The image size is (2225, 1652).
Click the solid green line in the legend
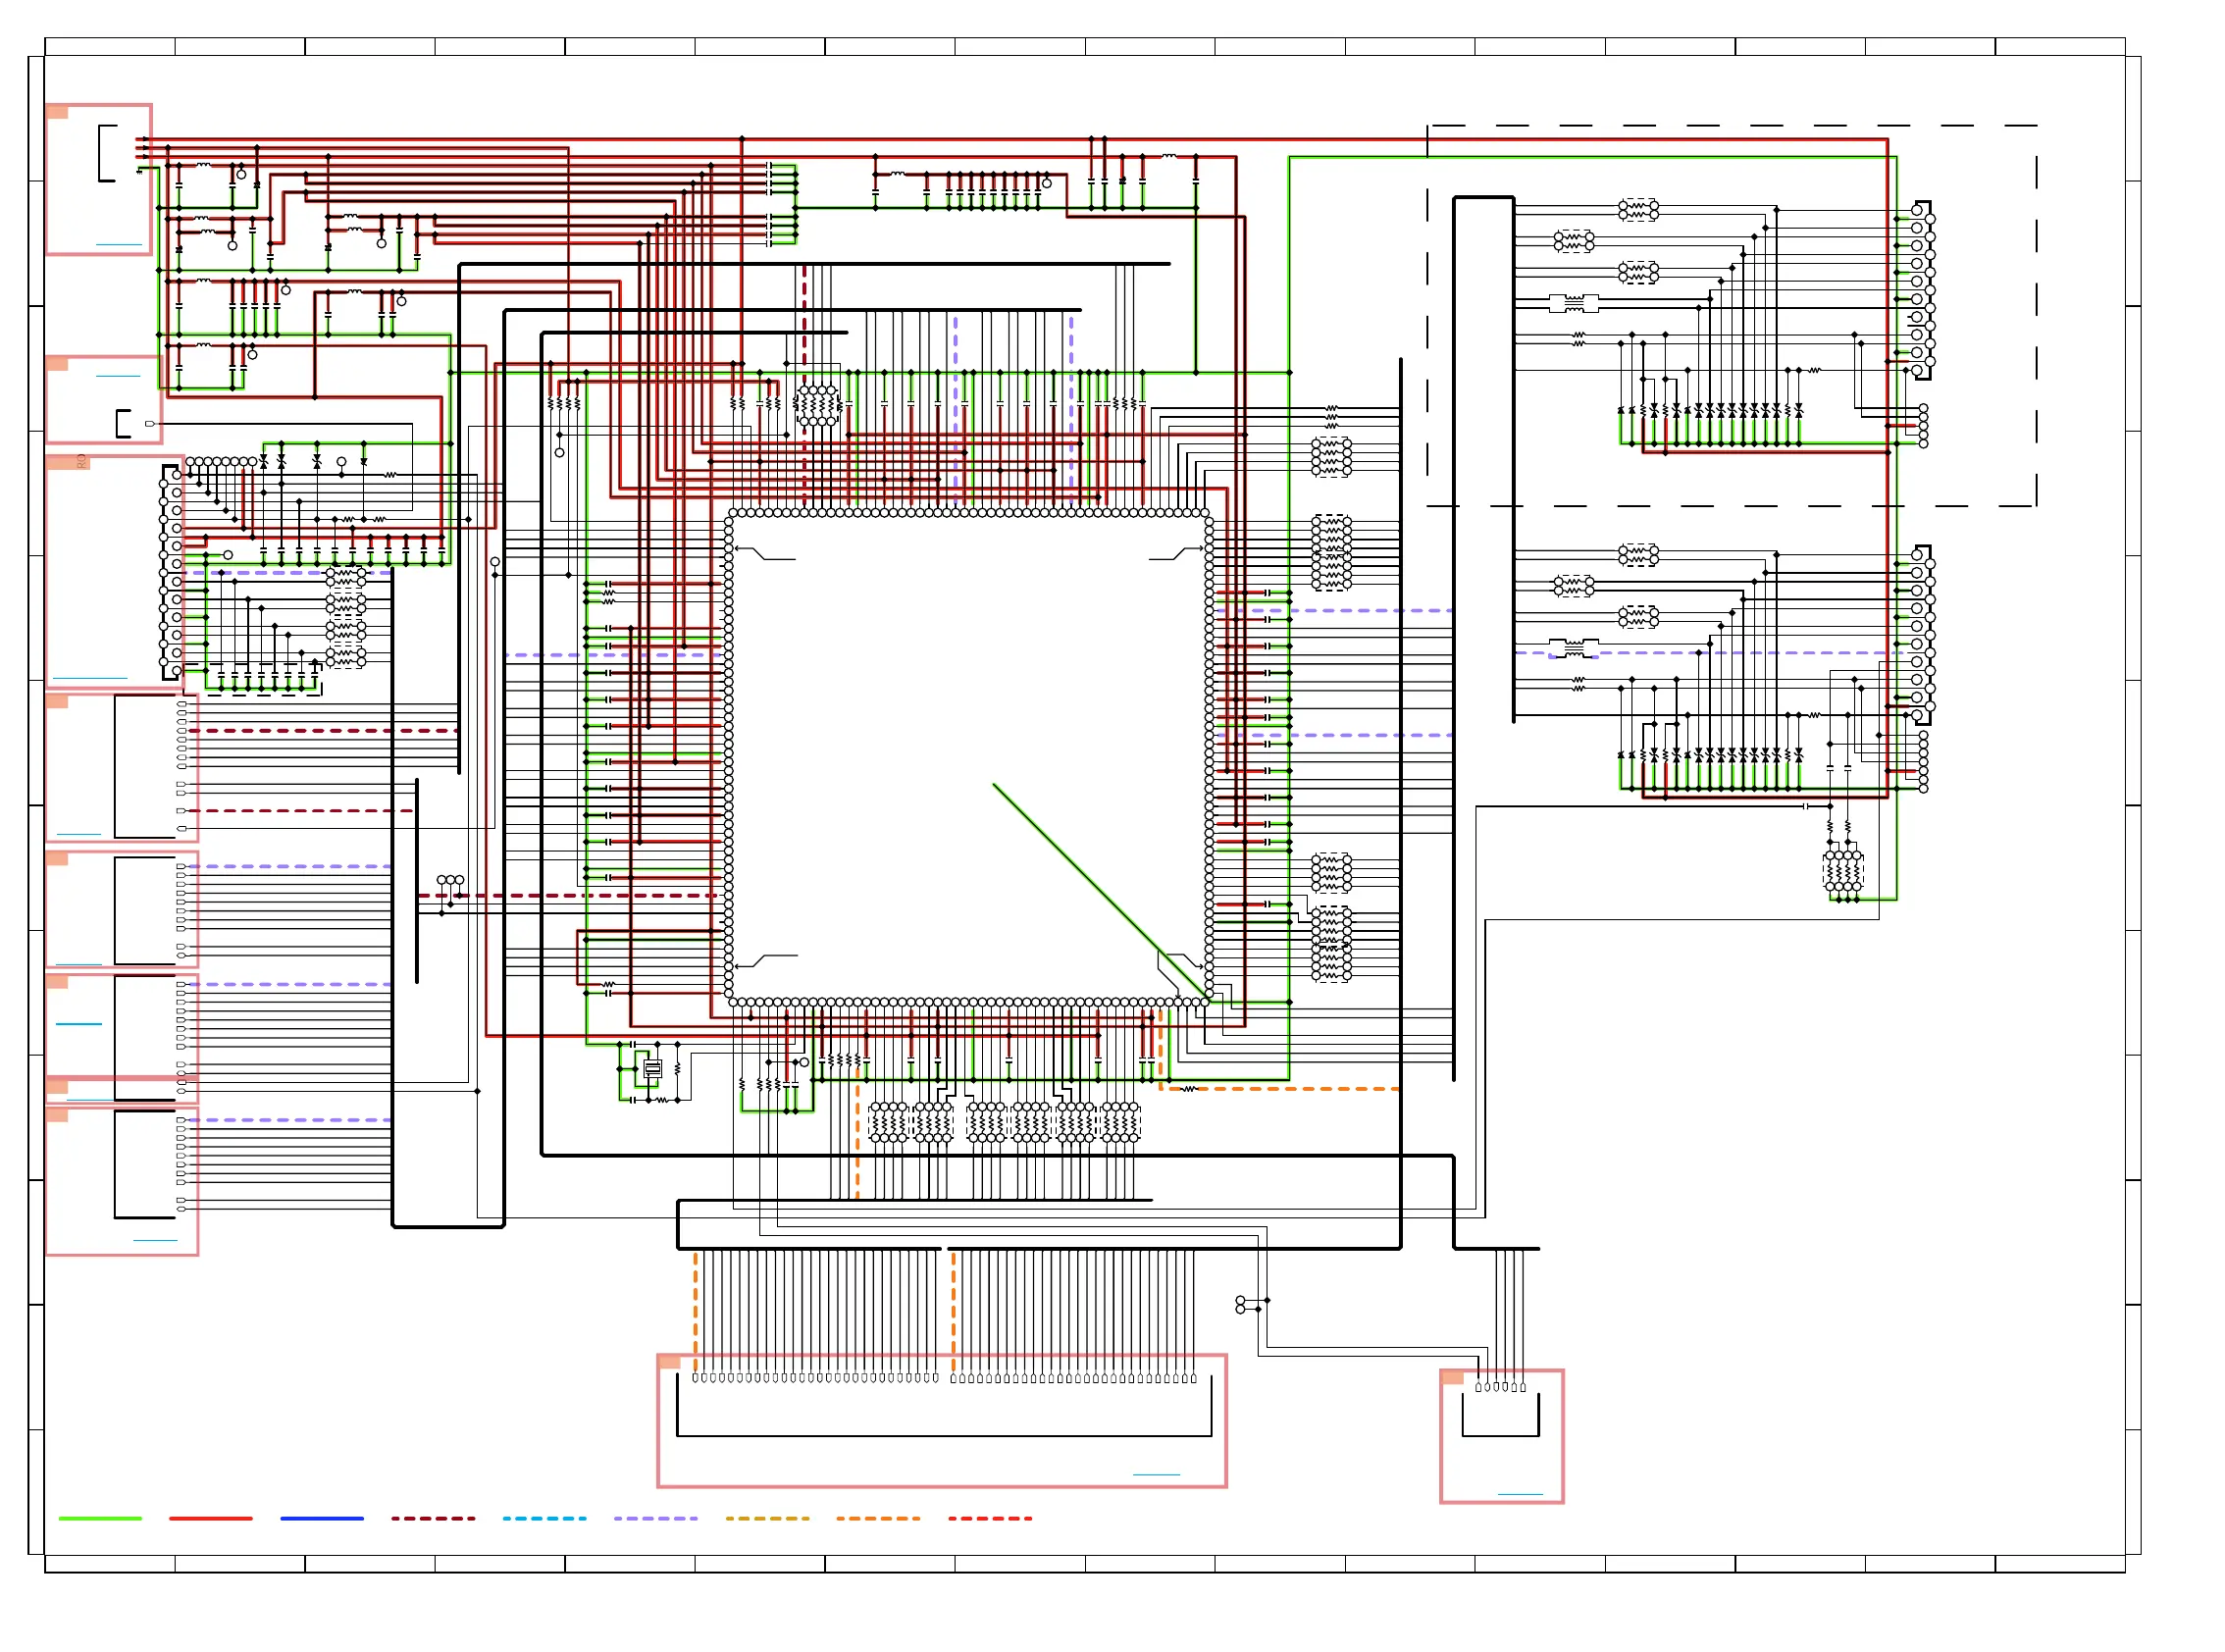(x=100, y=1518)
